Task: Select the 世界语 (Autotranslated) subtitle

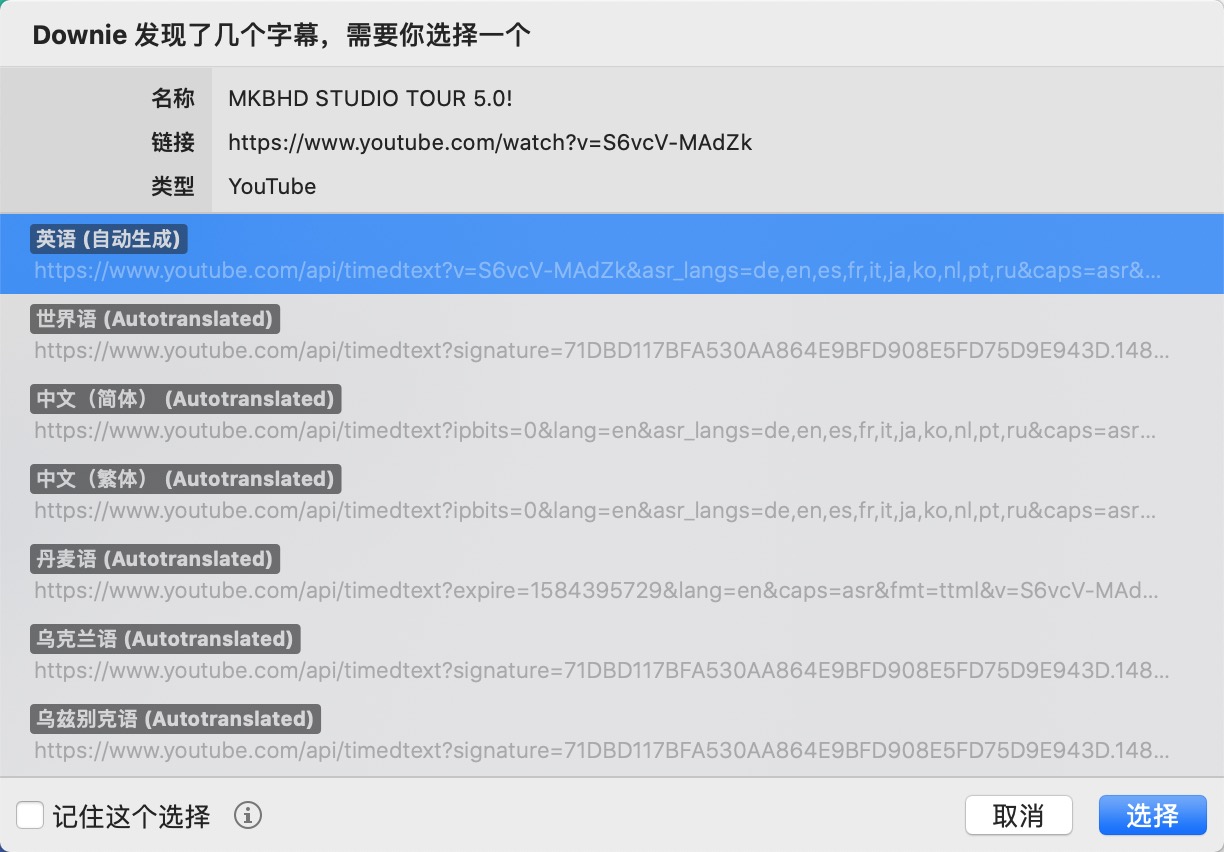Action: [x=612, y=334]
